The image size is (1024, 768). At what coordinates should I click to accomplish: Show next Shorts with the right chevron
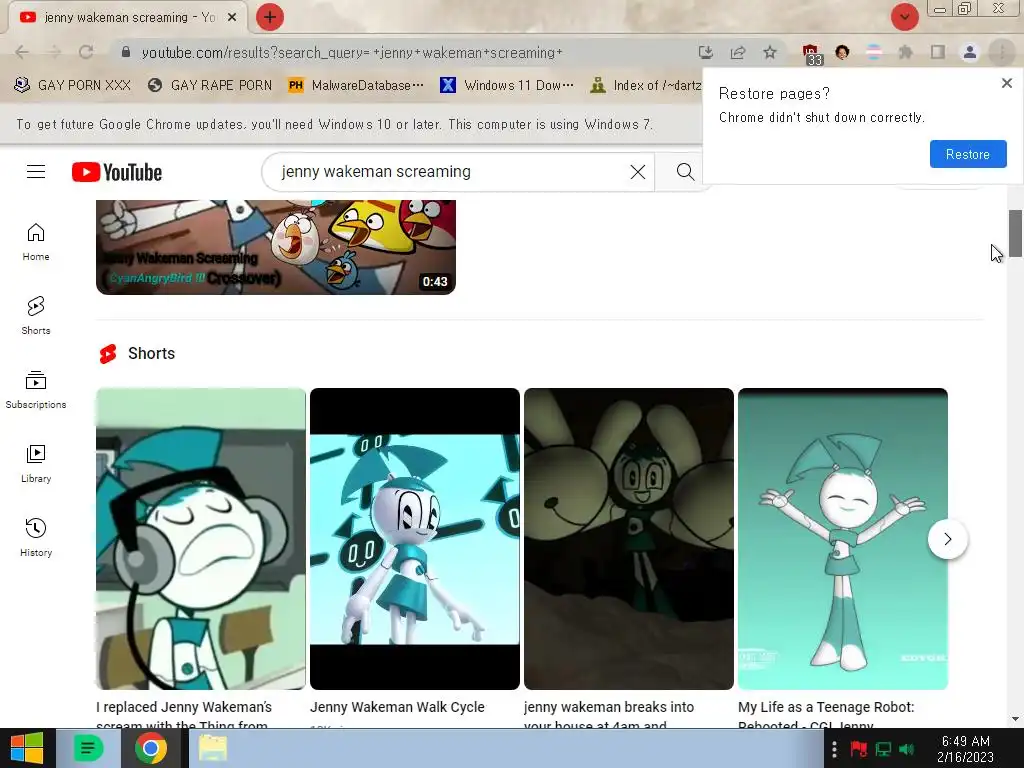[x=948, y=539]
